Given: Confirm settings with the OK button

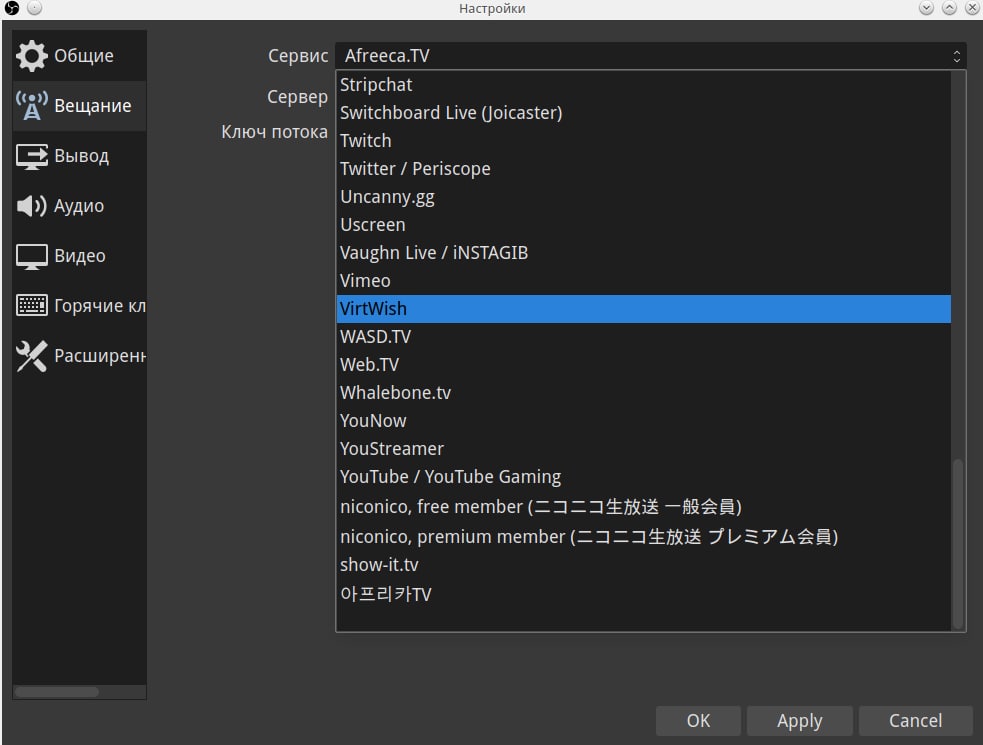Looking at the screenshot, I should (x=698, y=721).
